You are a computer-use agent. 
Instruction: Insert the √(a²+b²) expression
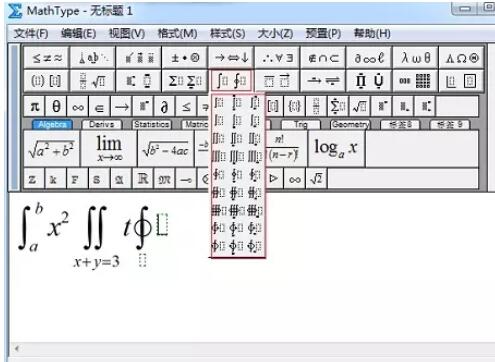(52, 149)
